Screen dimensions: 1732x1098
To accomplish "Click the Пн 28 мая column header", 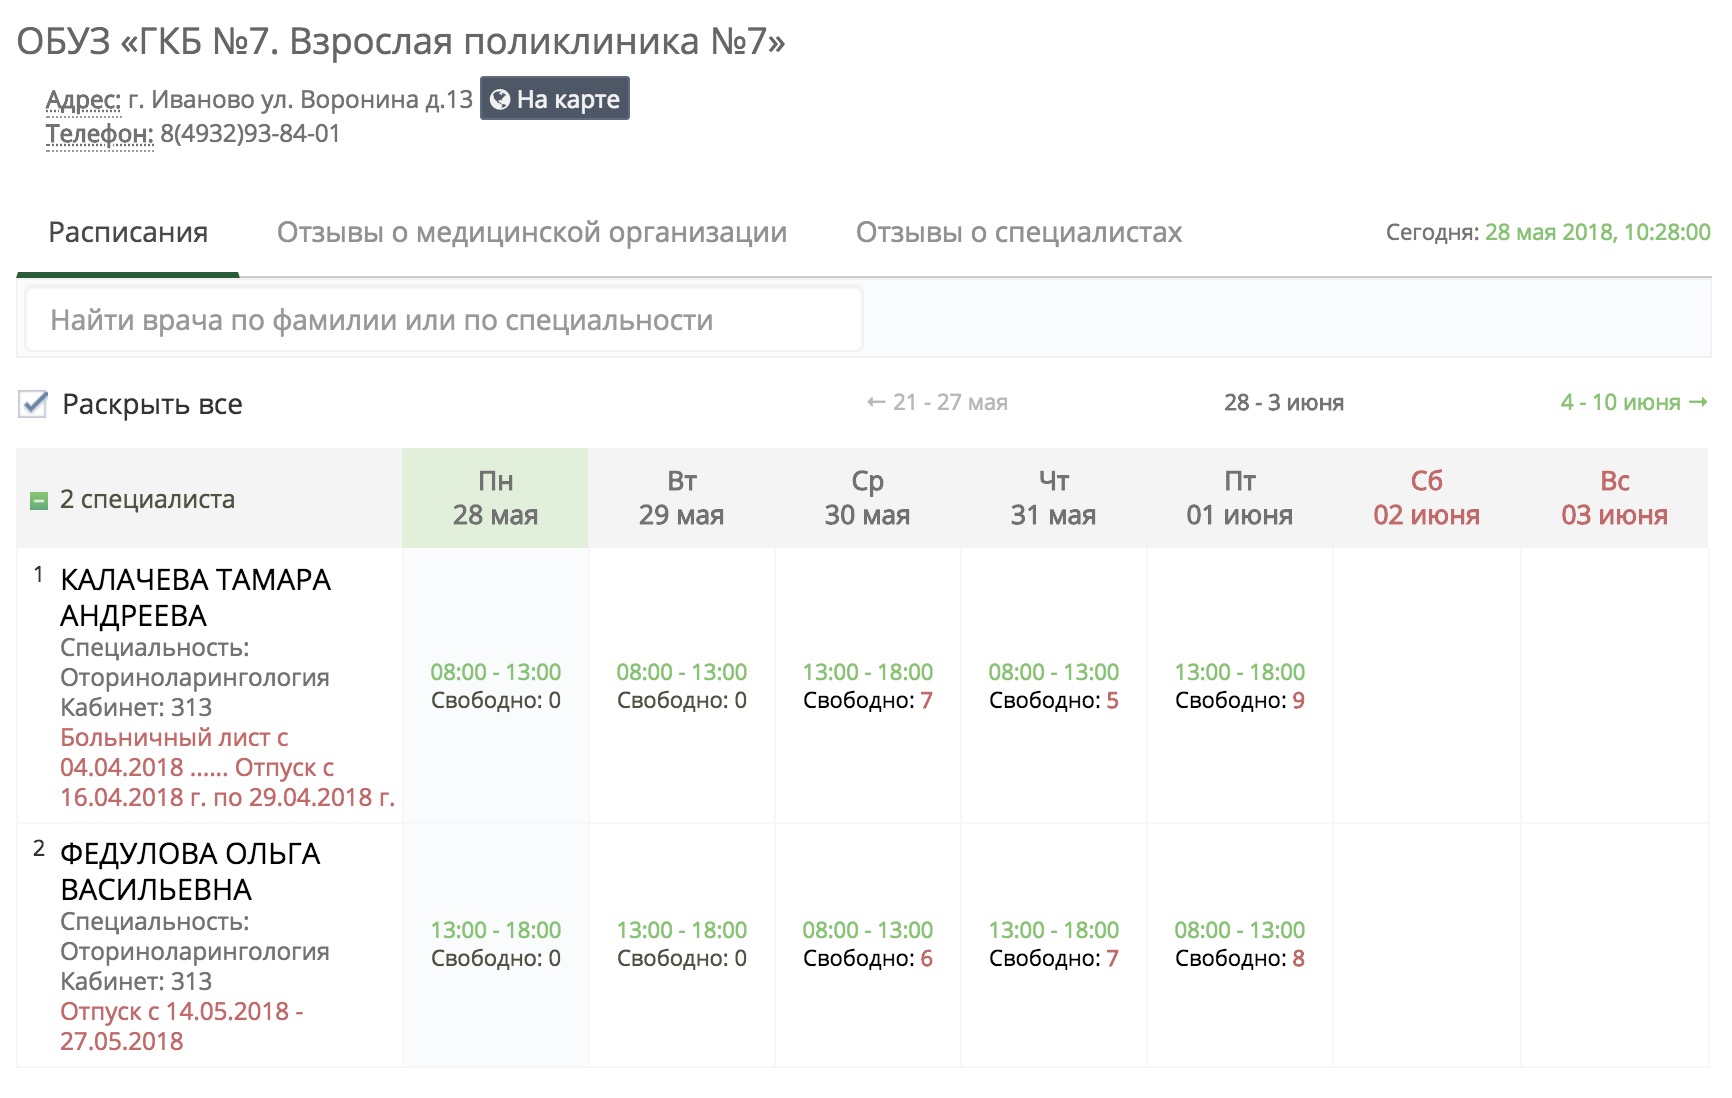I will (495, 498).
